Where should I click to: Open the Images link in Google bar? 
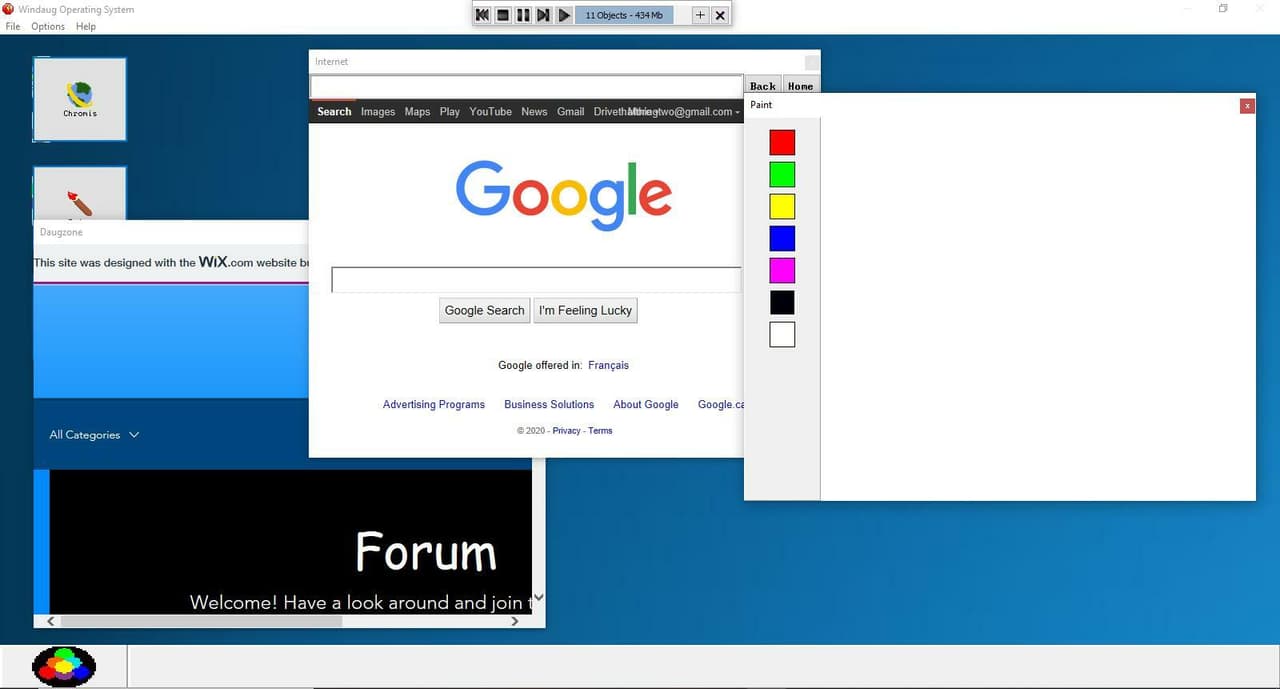point(378,112)
